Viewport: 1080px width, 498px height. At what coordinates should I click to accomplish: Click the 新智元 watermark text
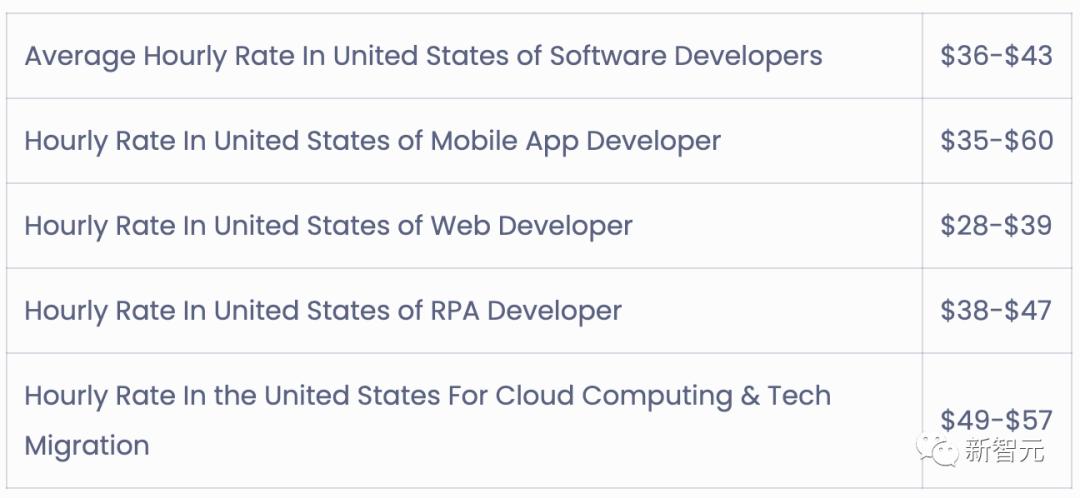click(1004, 451)
